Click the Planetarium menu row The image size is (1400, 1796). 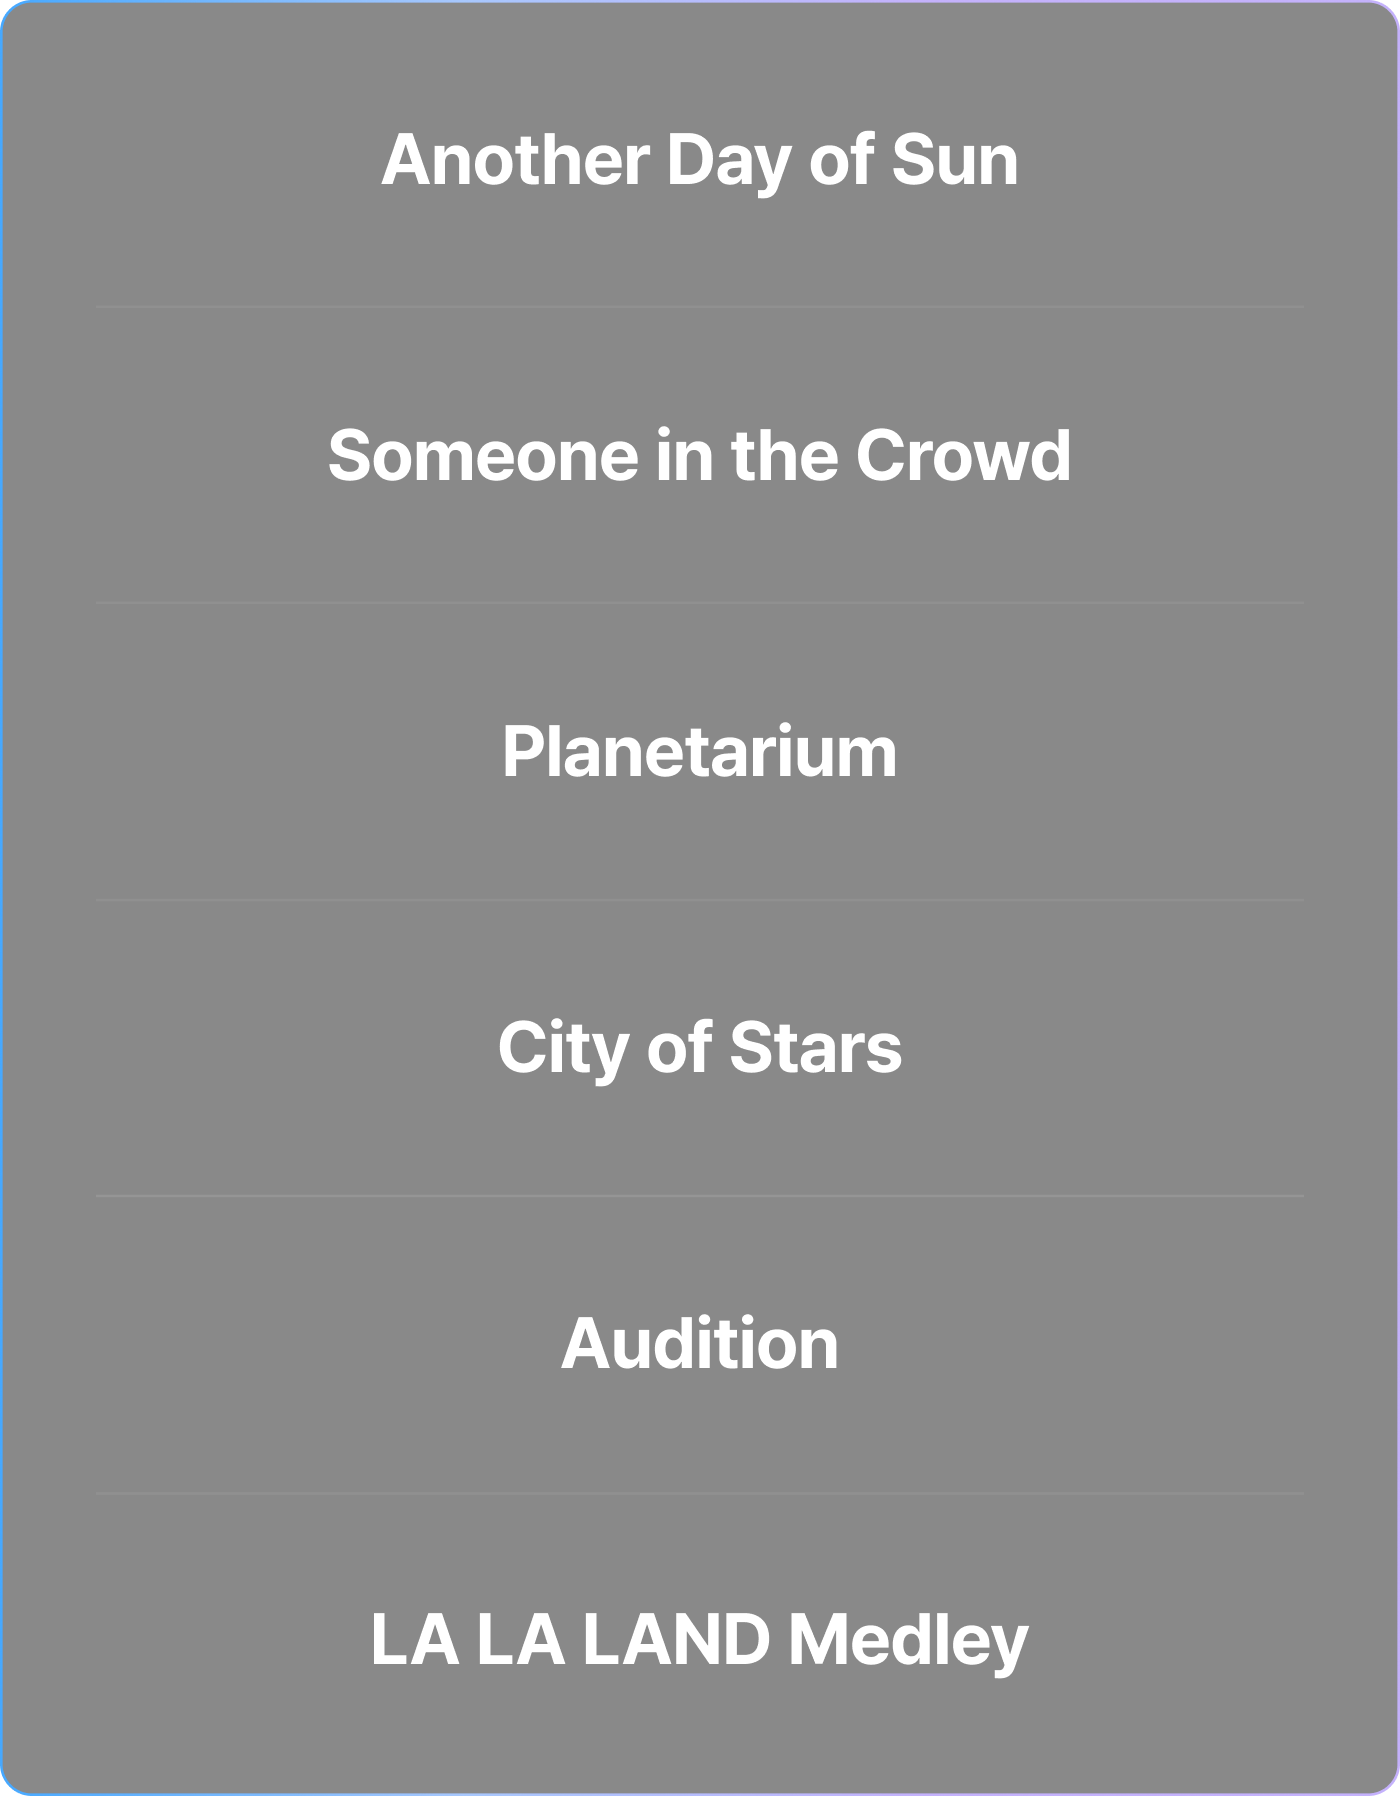tap(700, 752)
